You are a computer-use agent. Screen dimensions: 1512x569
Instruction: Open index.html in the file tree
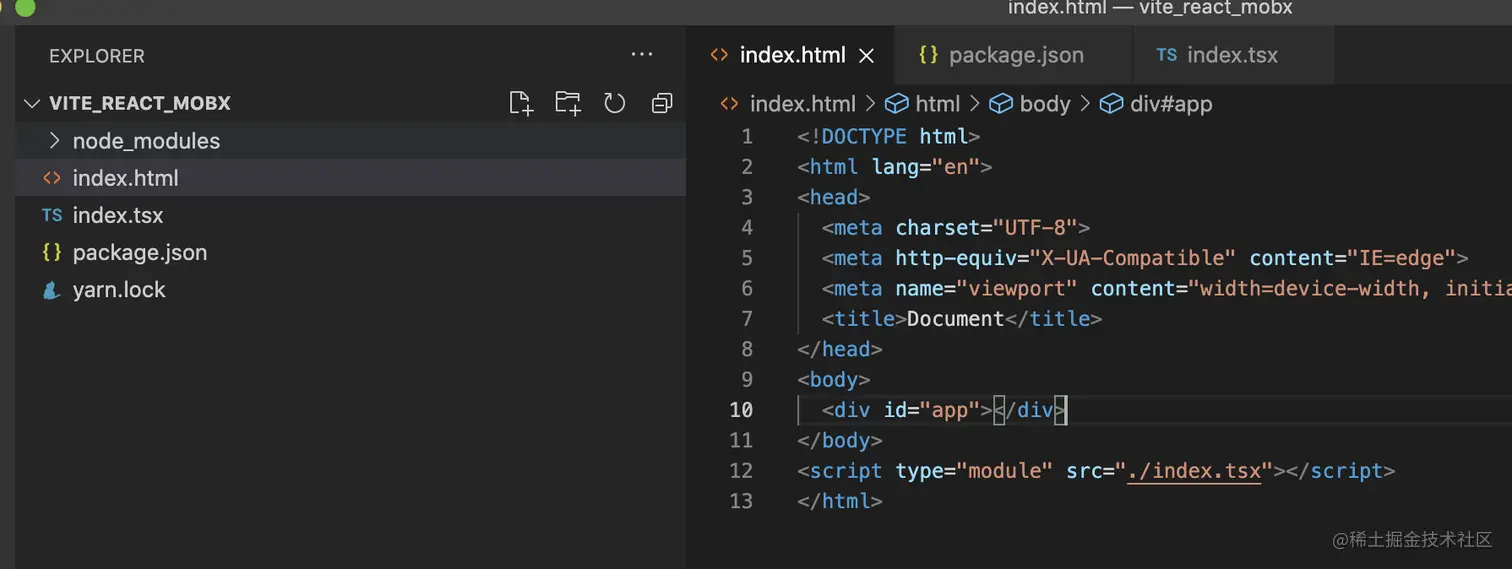(350, 178)
